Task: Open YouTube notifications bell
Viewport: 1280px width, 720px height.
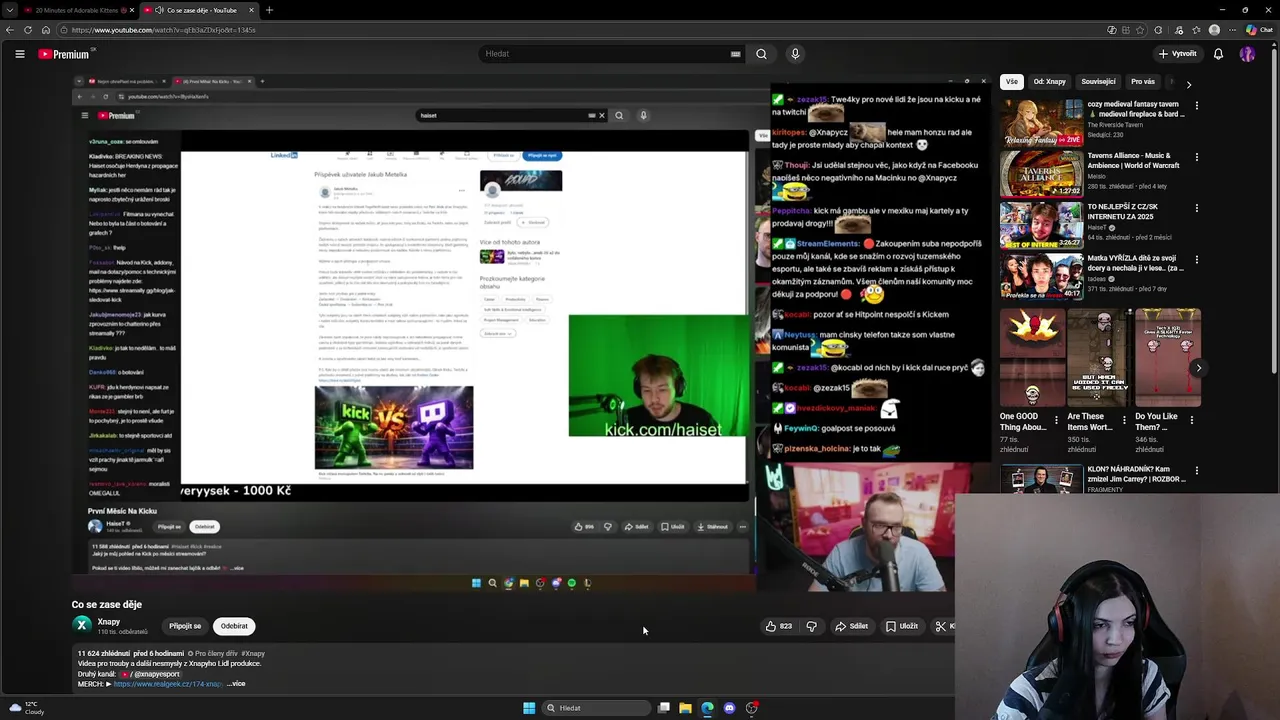Action: (1218, 54)
